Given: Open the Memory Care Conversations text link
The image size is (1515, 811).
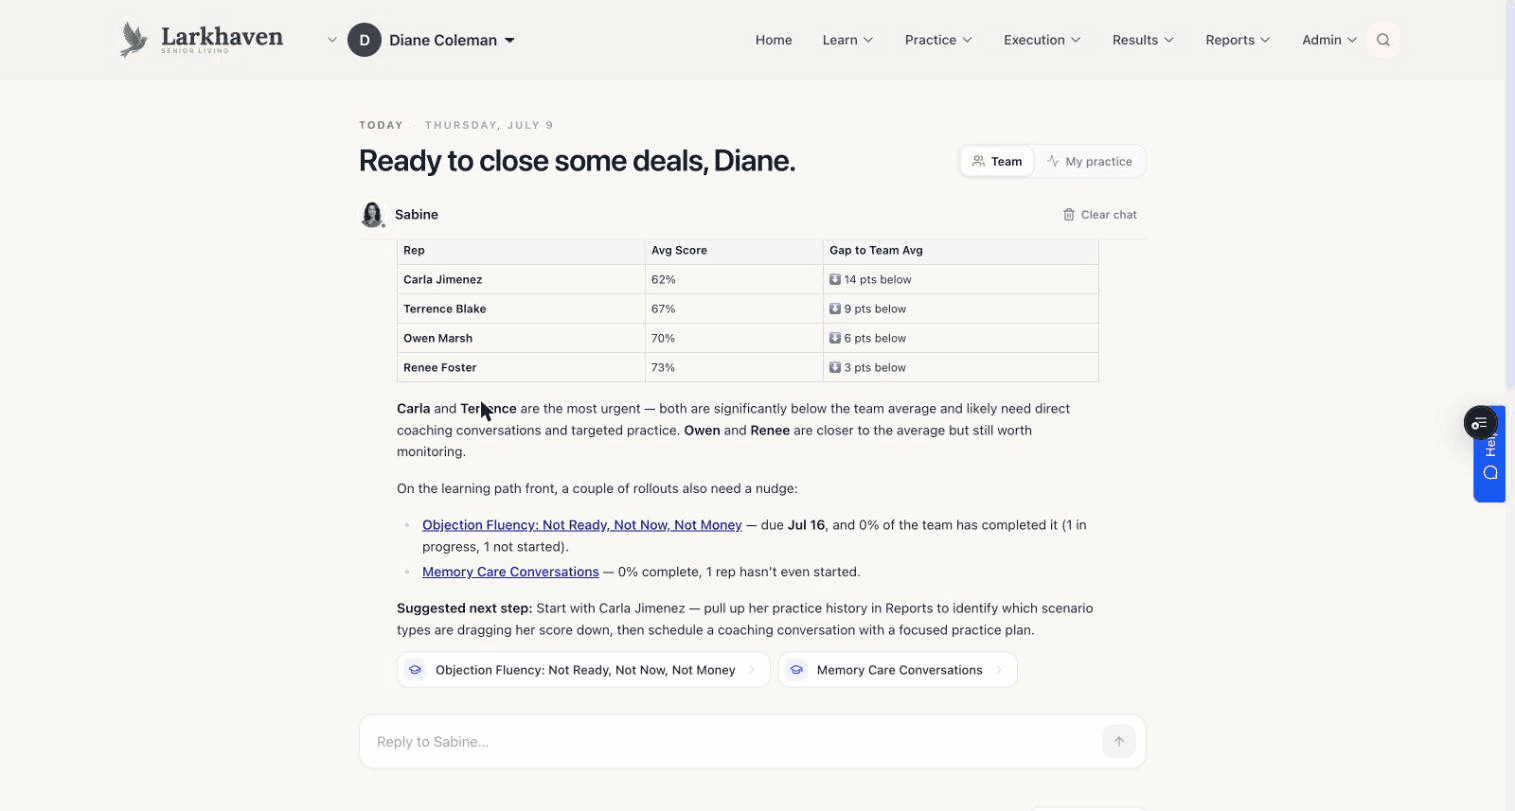Looking at the screenshot, I should coord(510,571).
